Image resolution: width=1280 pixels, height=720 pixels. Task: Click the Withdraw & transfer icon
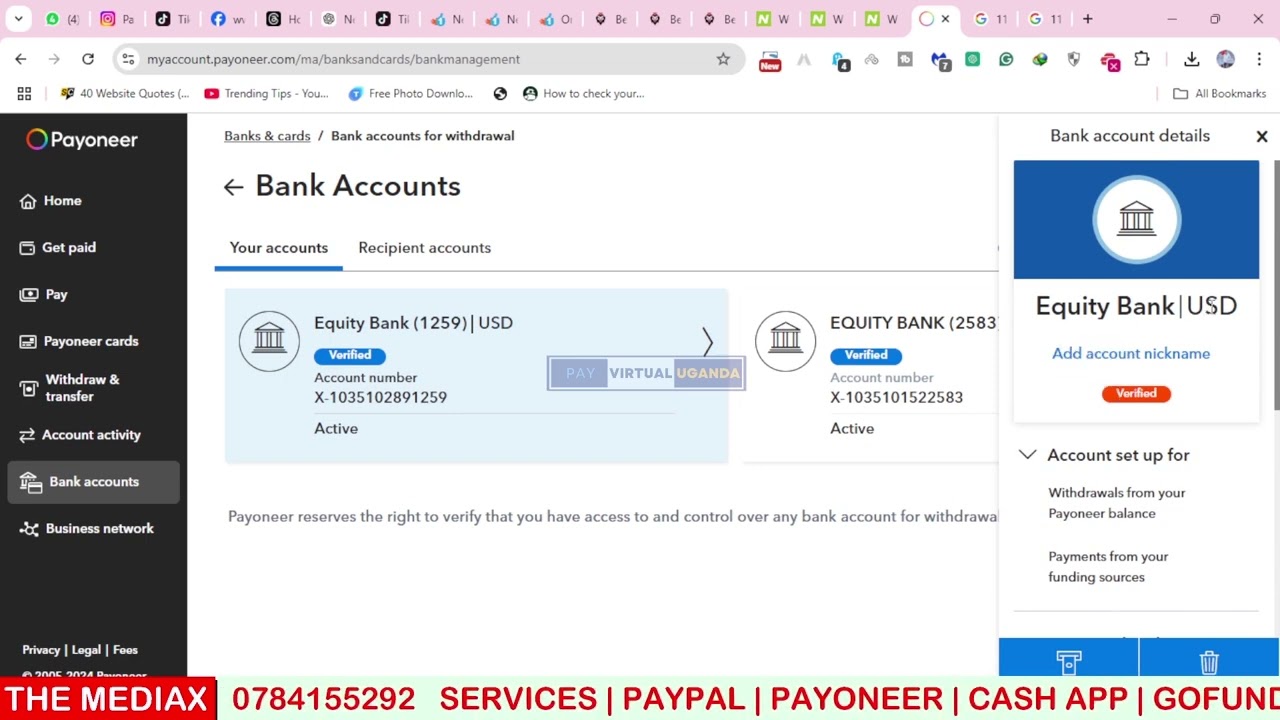point(28,388)
